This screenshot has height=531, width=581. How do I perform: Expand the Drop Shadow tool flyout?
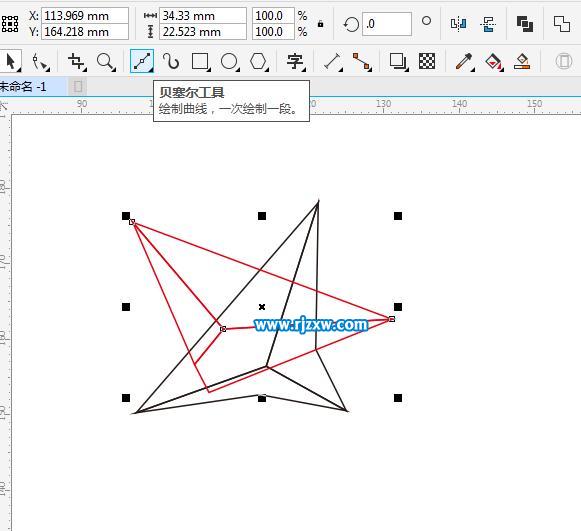[406, 69]
